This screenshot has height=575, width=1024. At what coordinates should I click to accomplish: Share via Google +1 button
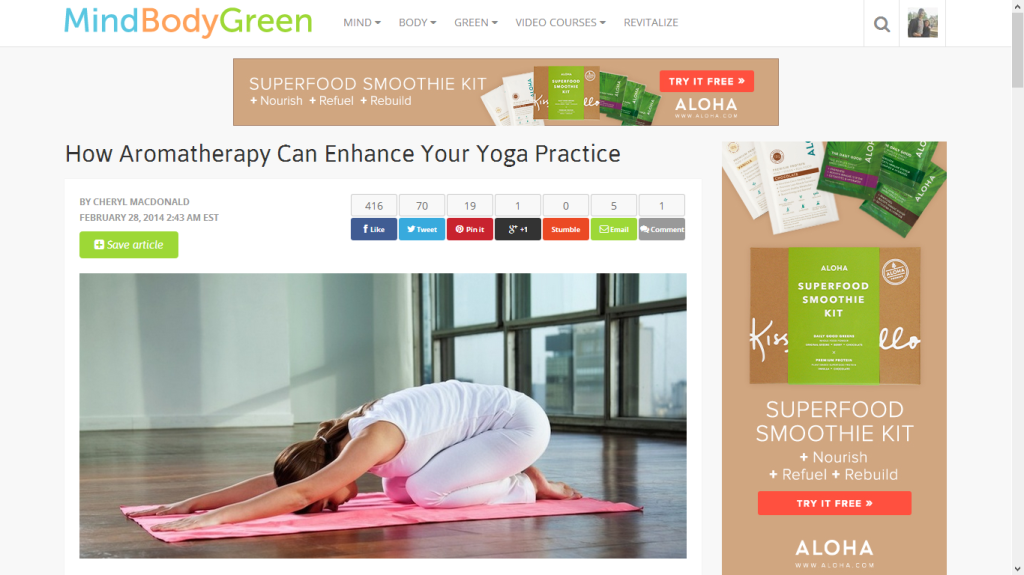coord(518,229)
